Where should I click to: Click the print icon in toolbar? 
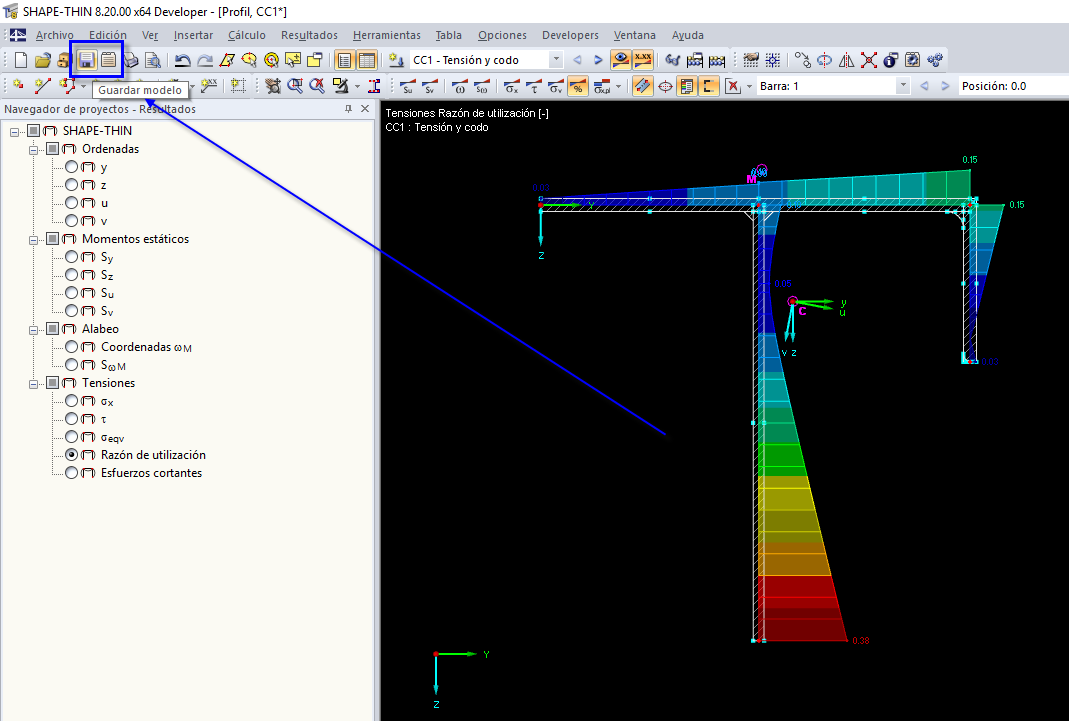point(131,60)
